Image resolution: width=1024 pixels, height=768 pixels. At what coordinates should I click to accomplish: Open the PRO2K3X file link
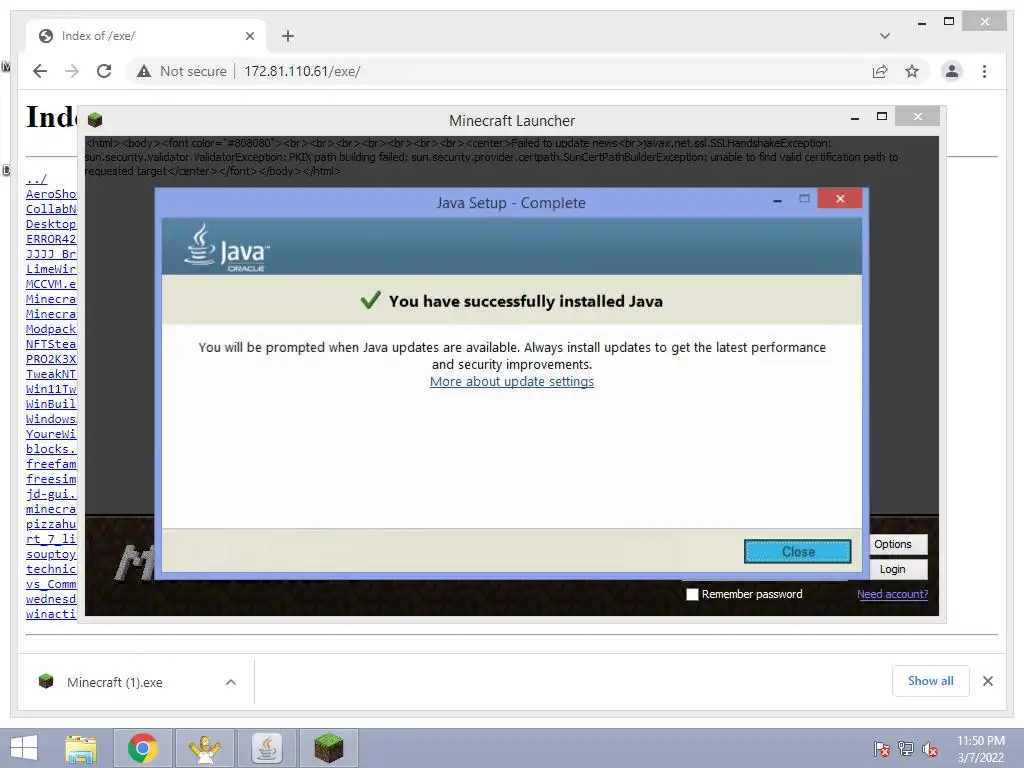51,359
